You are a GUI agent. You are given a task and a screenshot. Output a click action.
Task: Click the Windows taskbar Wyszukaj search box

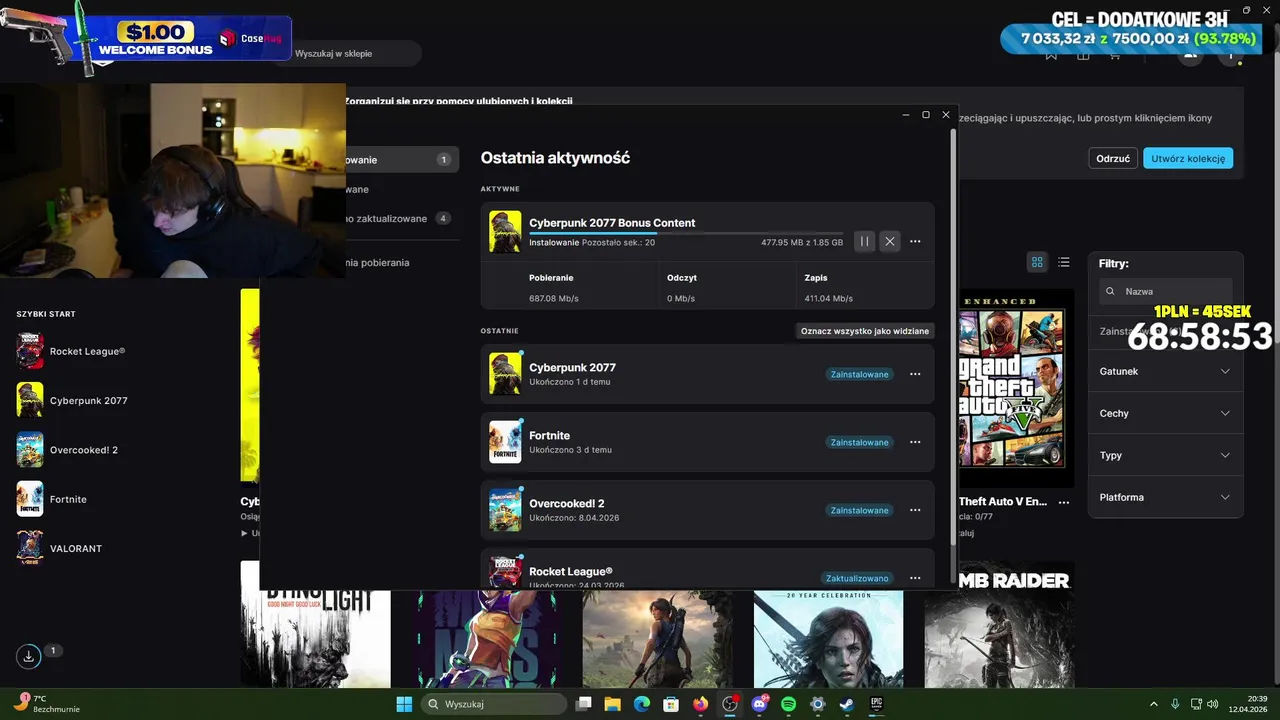494,704
